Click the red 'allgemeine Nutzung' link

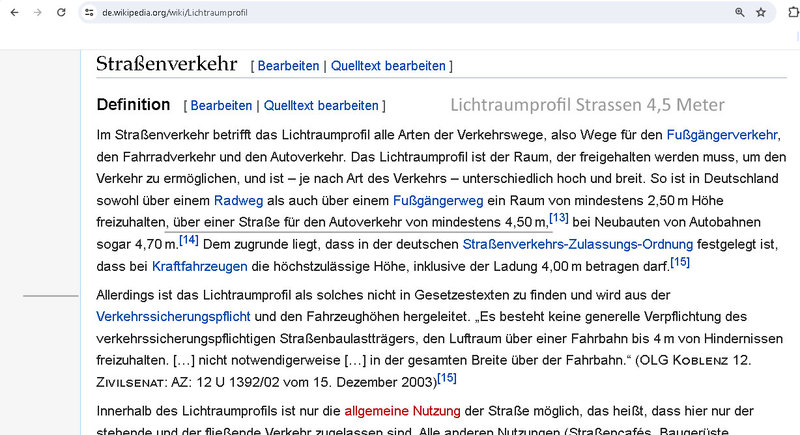click(x=402, y=411)
